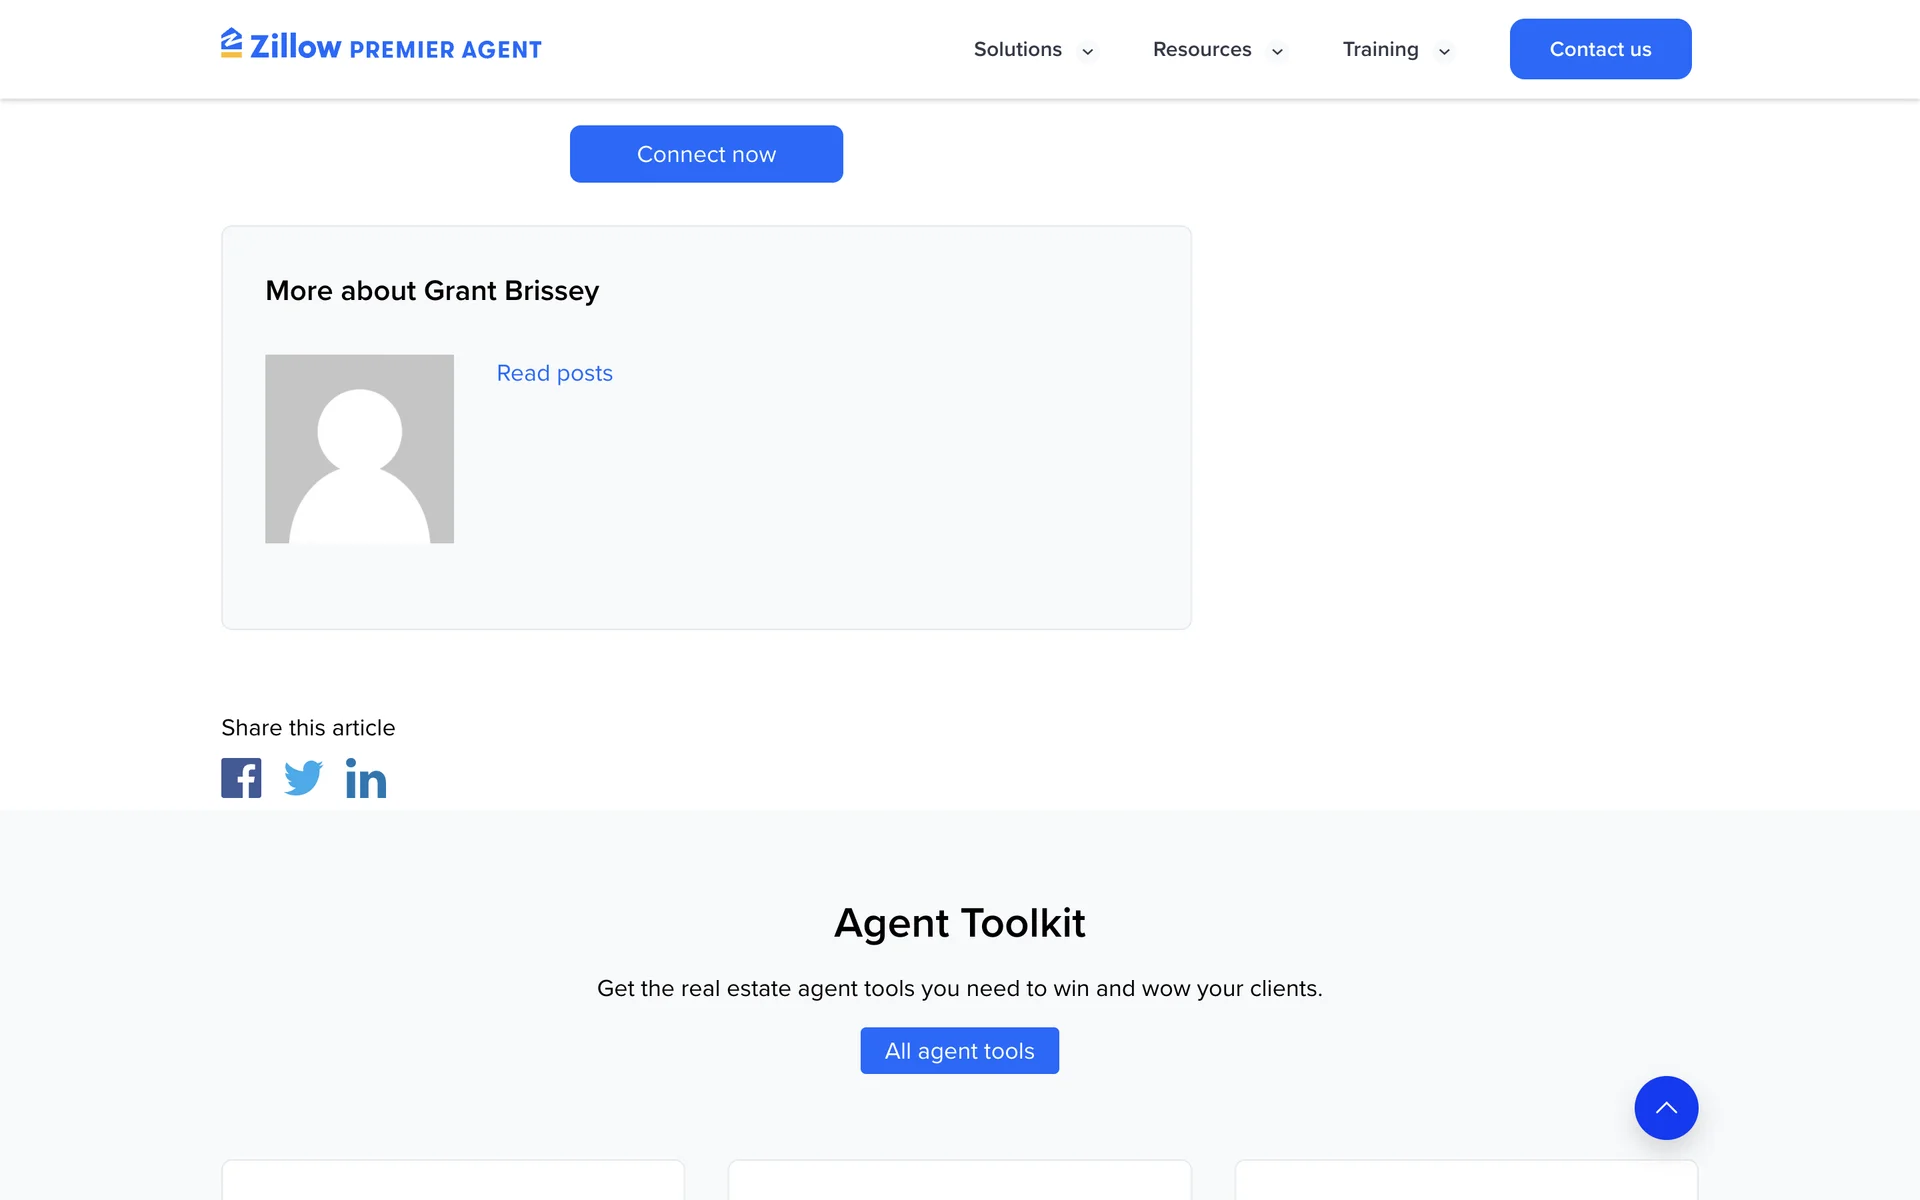Click the All agent tools button
The image size is (1920, 1200).
959,1051
